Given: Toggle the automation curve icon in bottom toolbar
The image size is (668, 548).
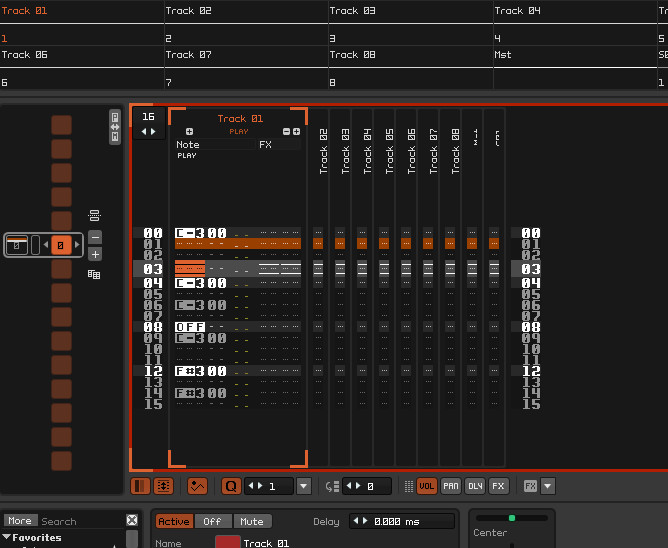Looking at the screenshot, I should coord(197,486).
